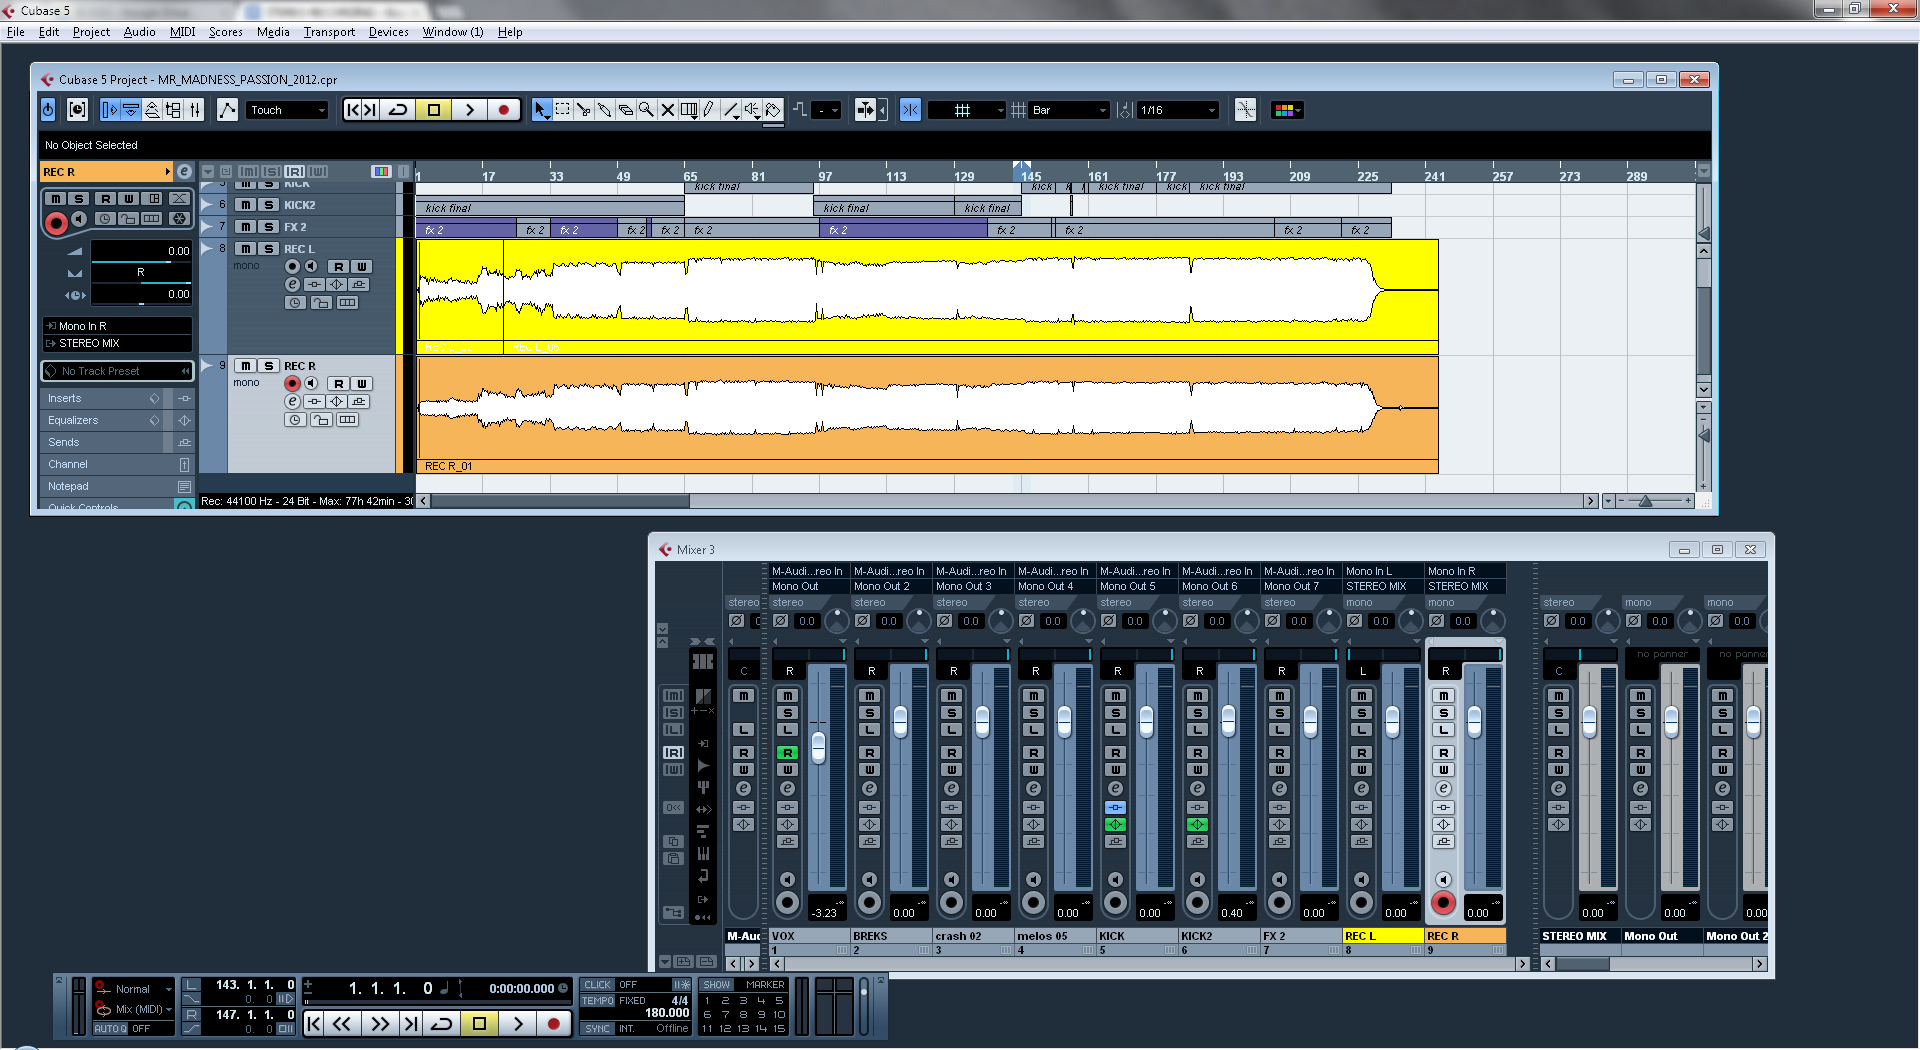Click the REC R channel fader in Mixer
The height and width of the screenshot is (1050, 1920).
pos(1474,721)
